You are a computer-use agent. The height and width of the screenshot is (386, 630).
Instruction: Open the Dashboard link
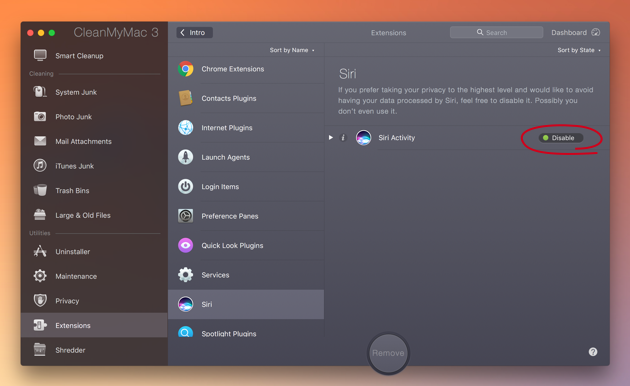click(569, 33)
